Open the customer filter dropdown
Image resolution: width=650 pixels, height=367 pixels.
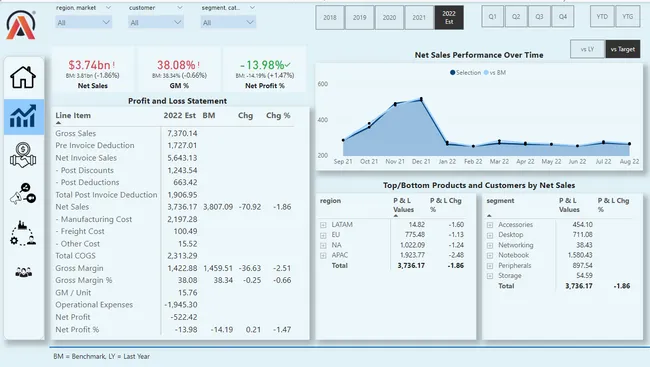point(155,22)
